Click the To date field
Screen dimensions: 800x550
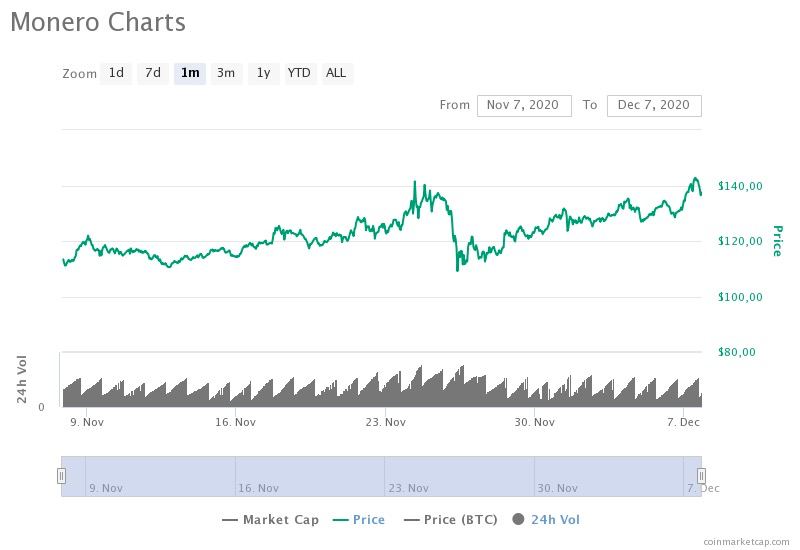(653, 105)
